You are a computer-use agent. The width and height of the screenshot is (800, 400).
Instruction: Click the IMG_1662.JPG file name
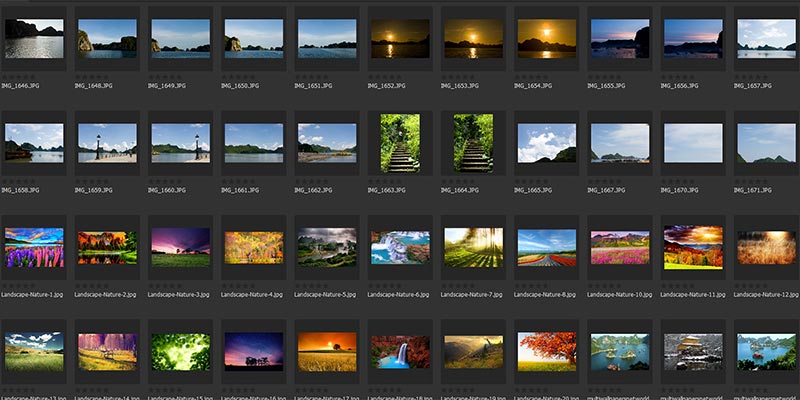[313, 190]
